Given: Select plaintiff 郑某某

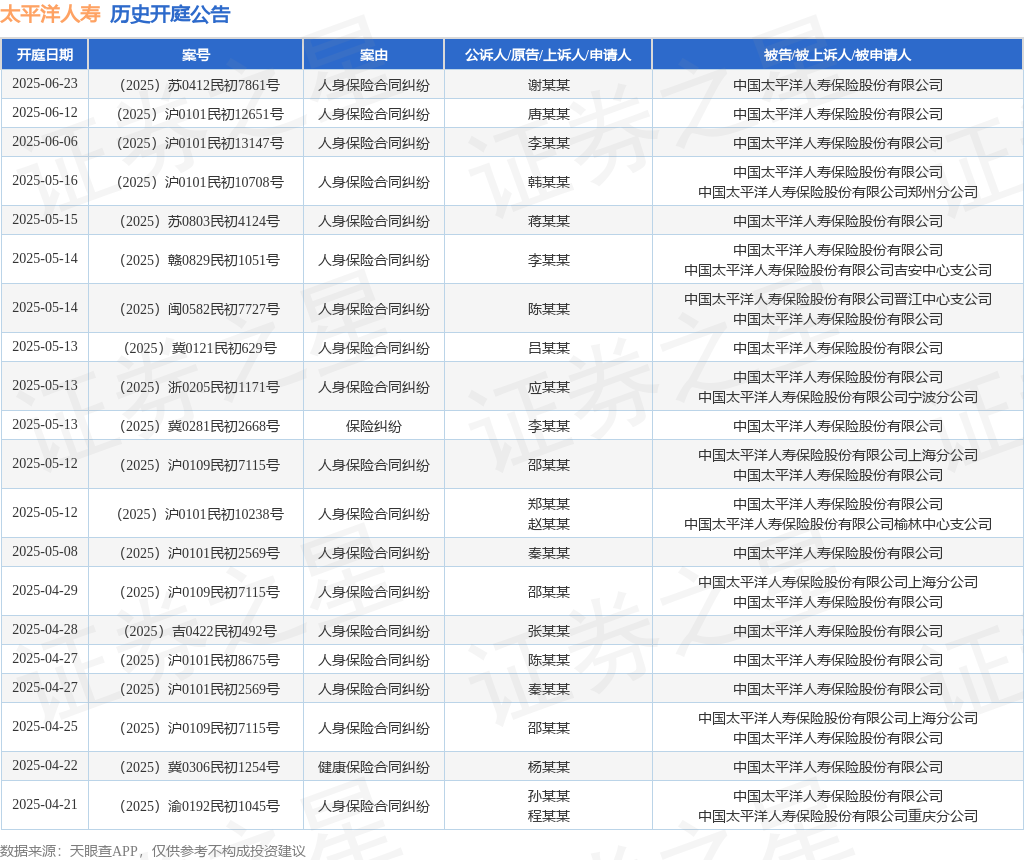Looking at the screenshot, I should [549, 504].
